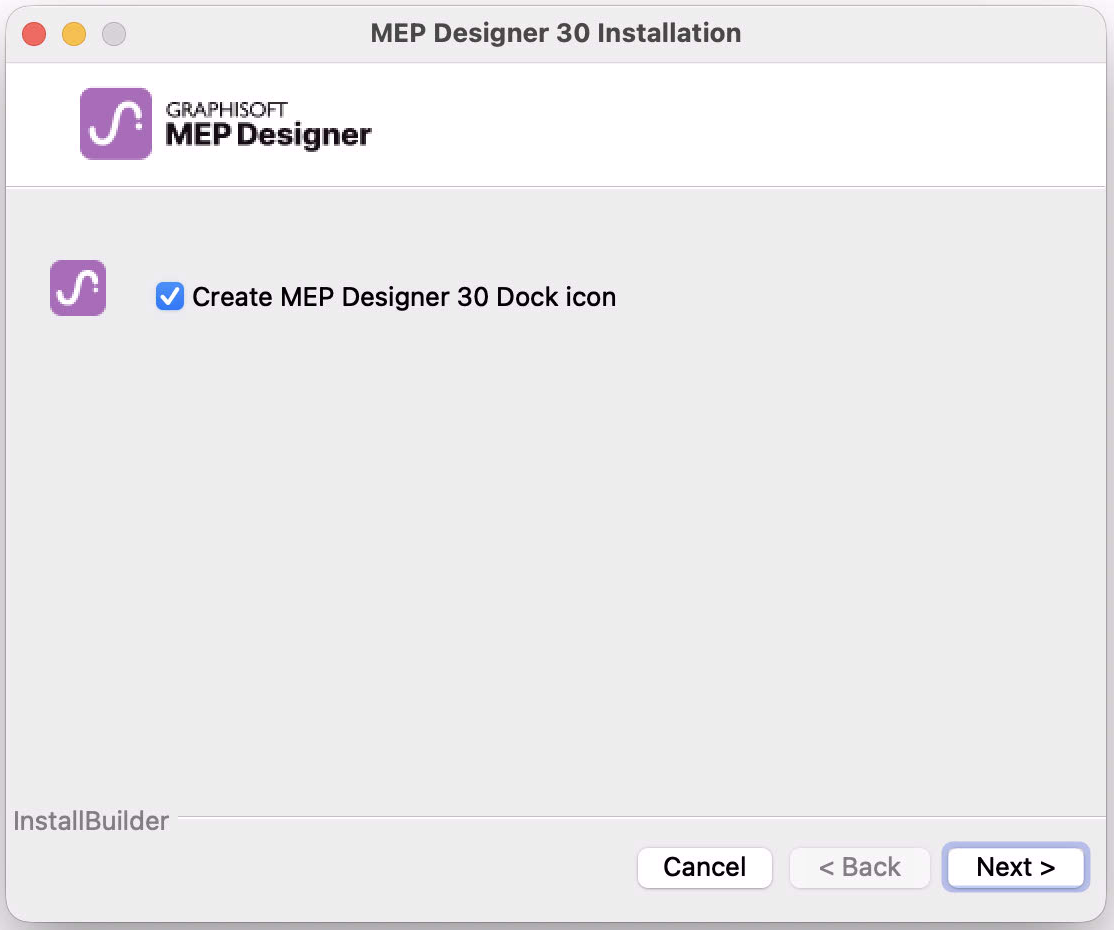
Task: Click the large MEP Designer logo in the header
Action: click(x=116, y=124)
